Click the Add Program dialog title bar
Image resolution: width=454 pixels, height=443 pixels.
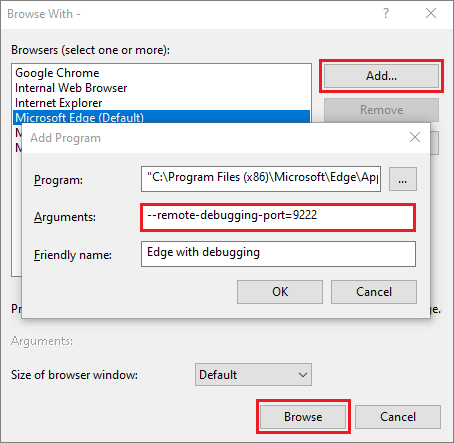coord(213,138)
